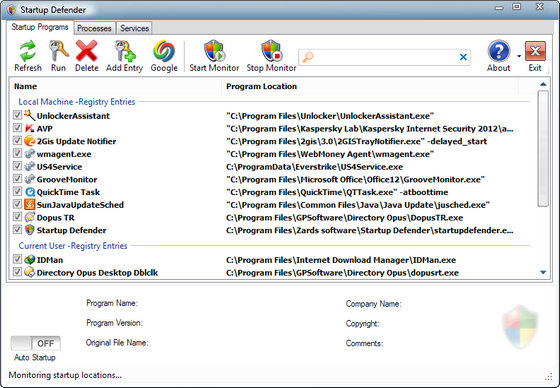Search entry with Google icon

pos(164,51)
